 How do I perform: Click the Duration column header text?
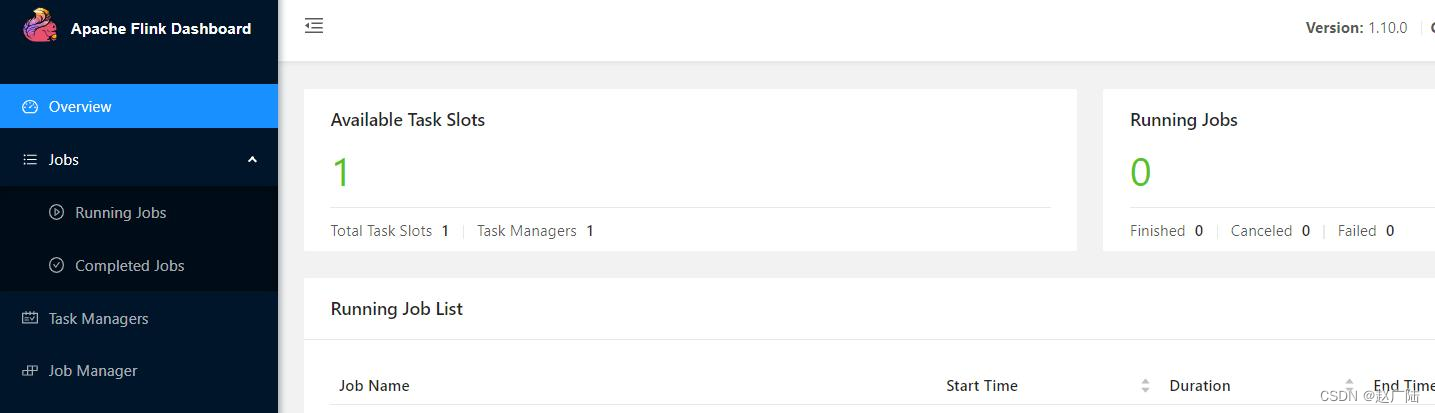(x=1200, y=386)
